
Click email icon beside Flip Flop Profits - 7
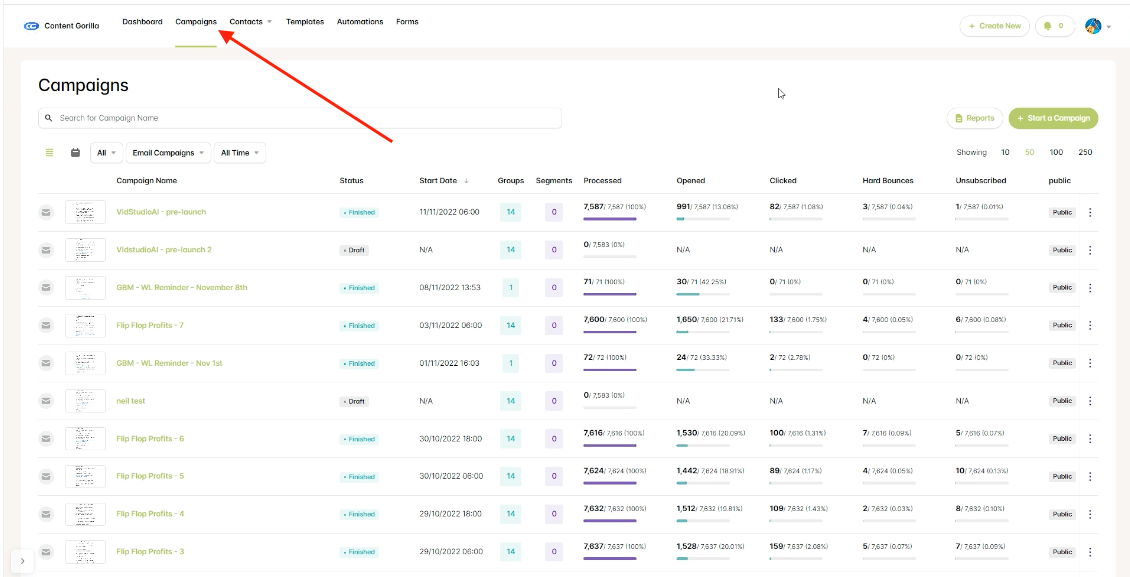(46, 325)
